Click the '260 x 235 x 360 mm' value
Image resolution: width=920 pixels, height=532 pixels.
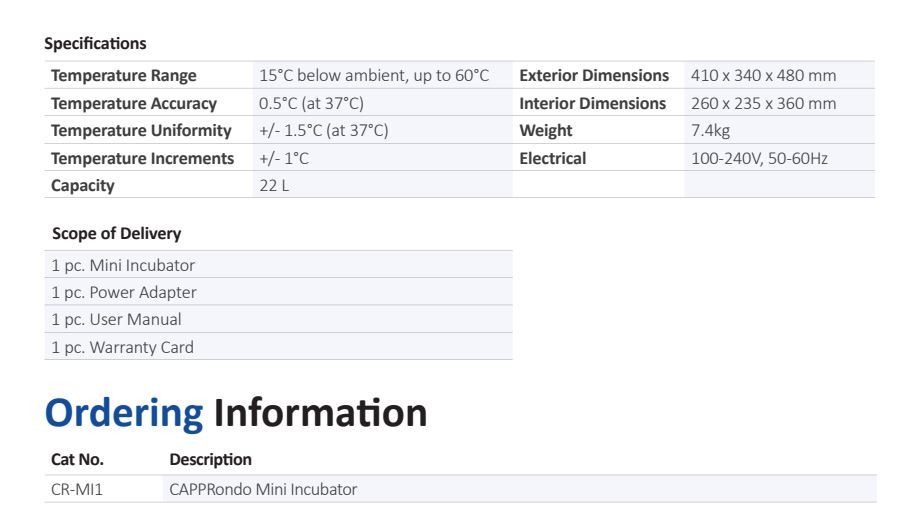pyautogui.click(x=764, y=104)
